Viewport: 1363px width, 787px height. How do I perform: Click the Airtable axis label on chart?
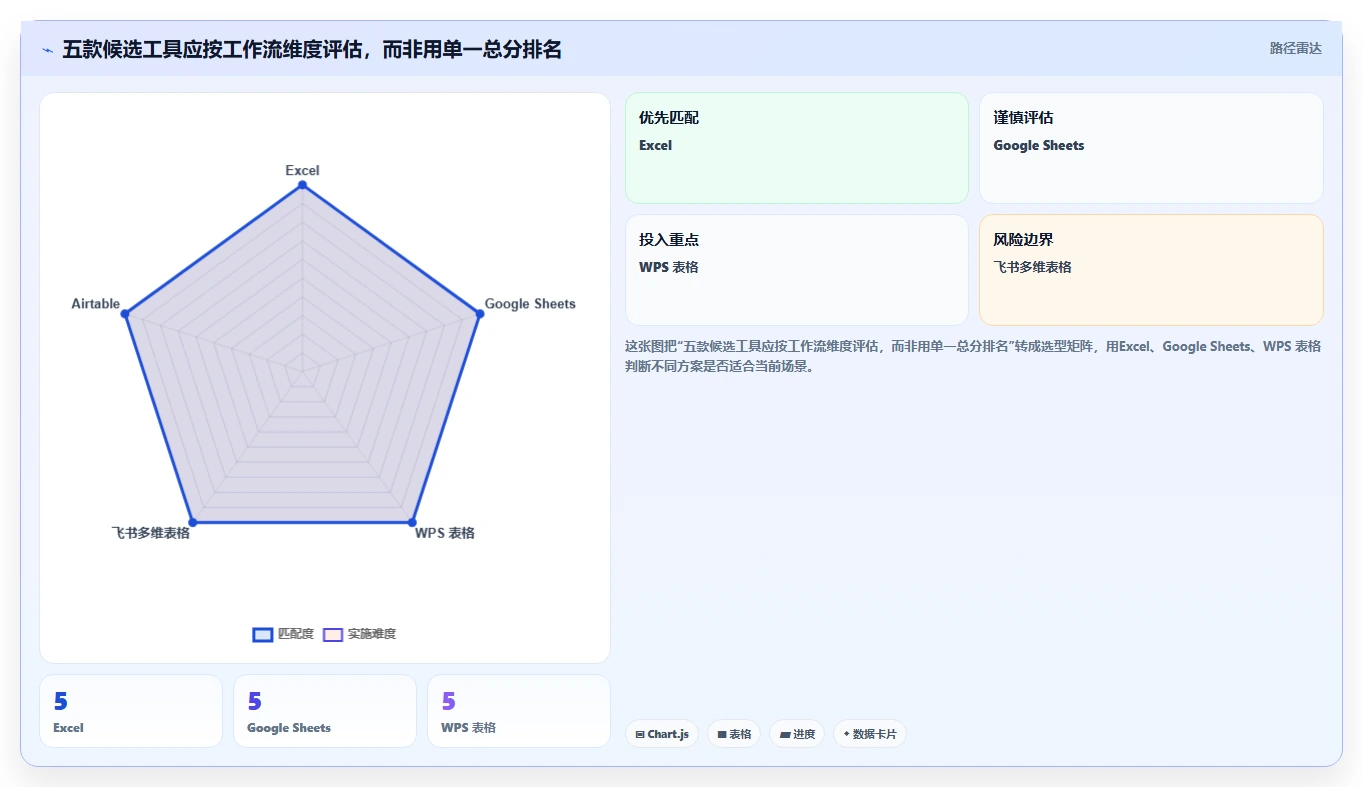point(96,304)
